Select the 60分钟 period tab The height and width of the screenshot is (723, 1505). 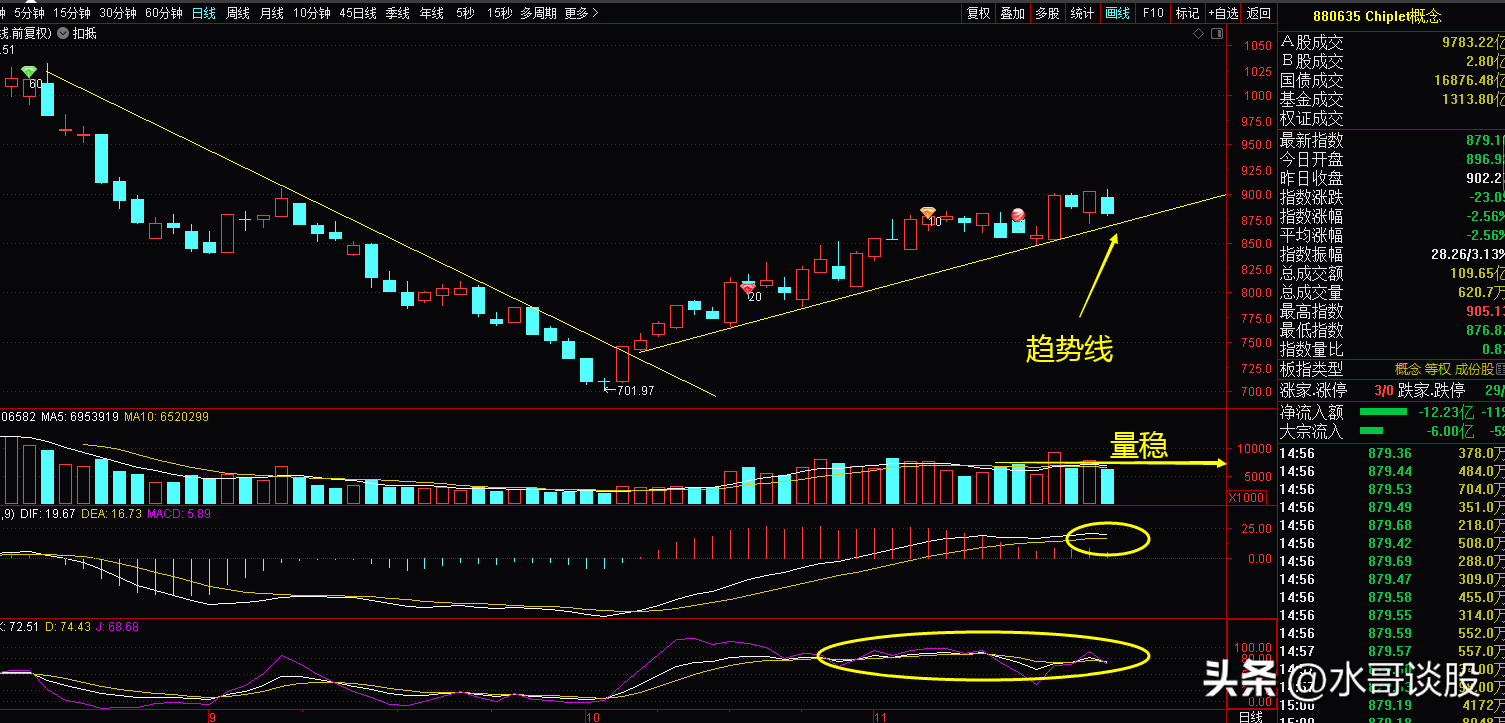(163, 13)
